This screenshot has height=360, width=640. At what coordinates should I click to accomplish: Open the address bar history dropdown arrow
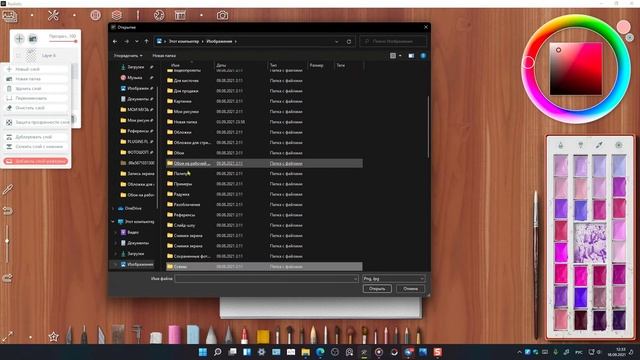coord(337,42)
